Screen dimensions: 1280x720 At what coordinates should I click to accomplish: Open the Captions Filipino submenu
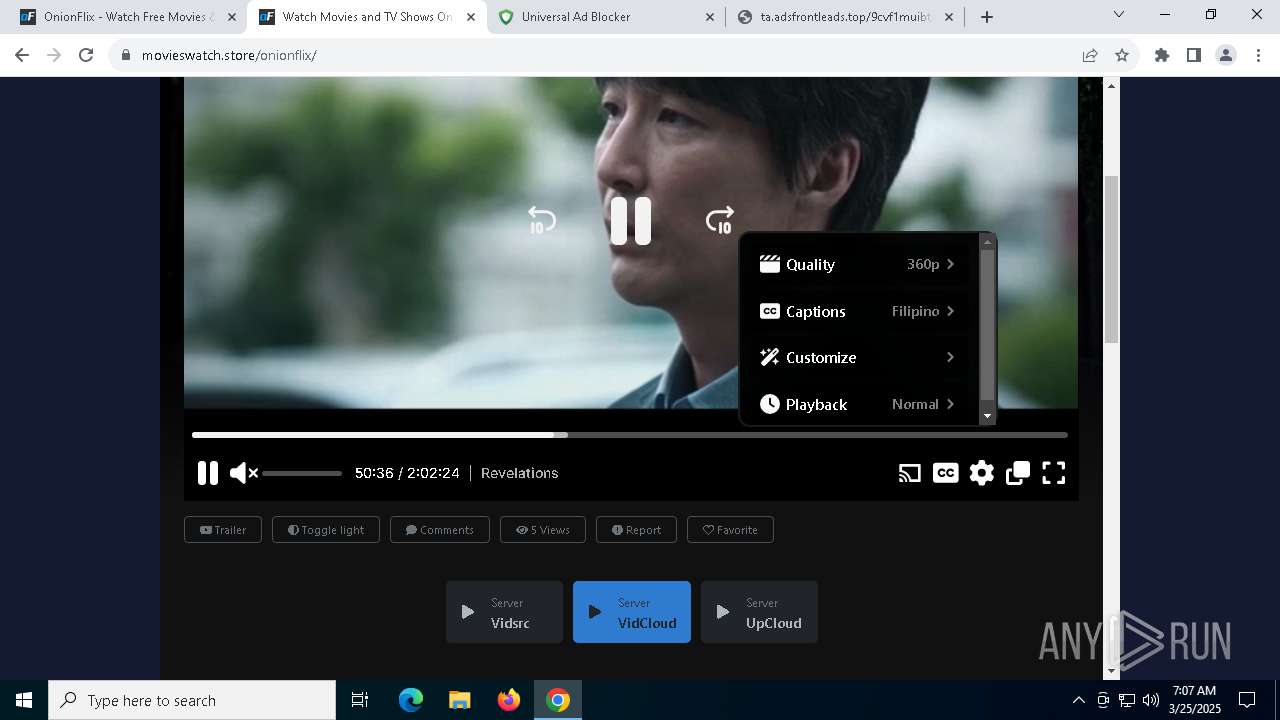click(x=858, y=311)
